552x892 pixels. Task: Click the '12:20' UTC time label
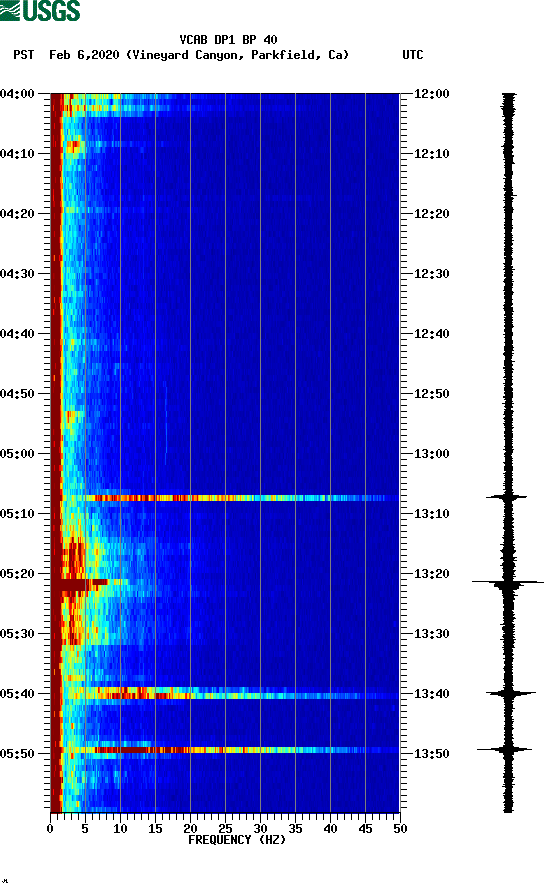[431, 214]
